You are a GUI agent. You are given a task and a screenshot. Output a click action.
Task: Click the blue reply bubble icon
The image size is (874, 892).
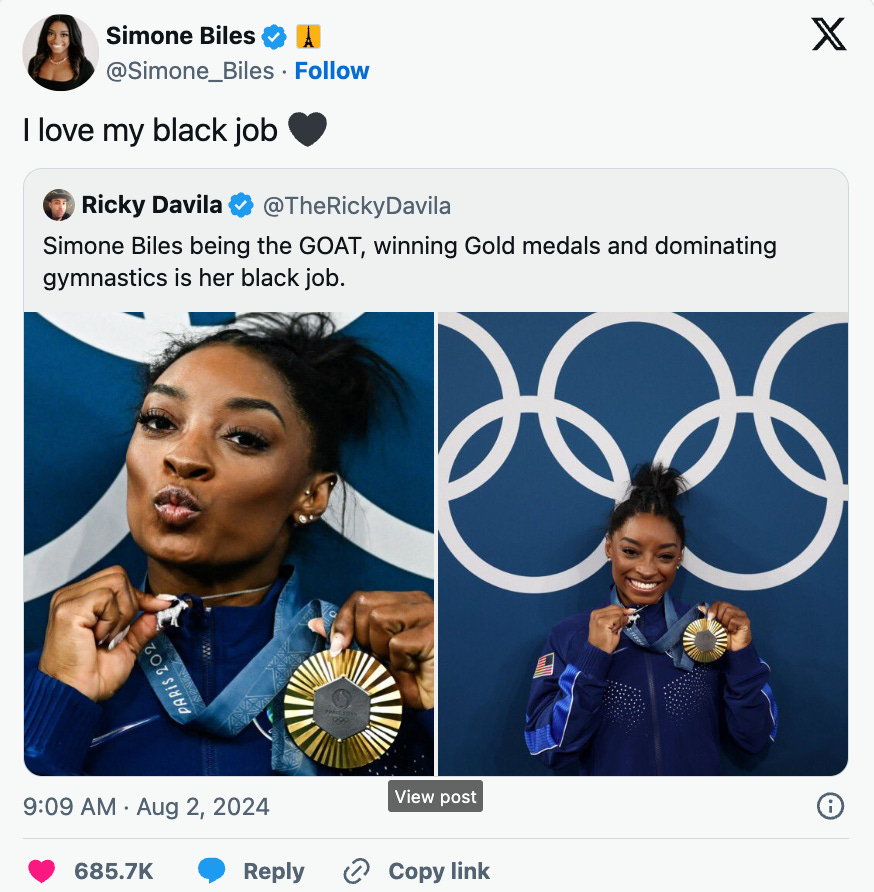212,871
